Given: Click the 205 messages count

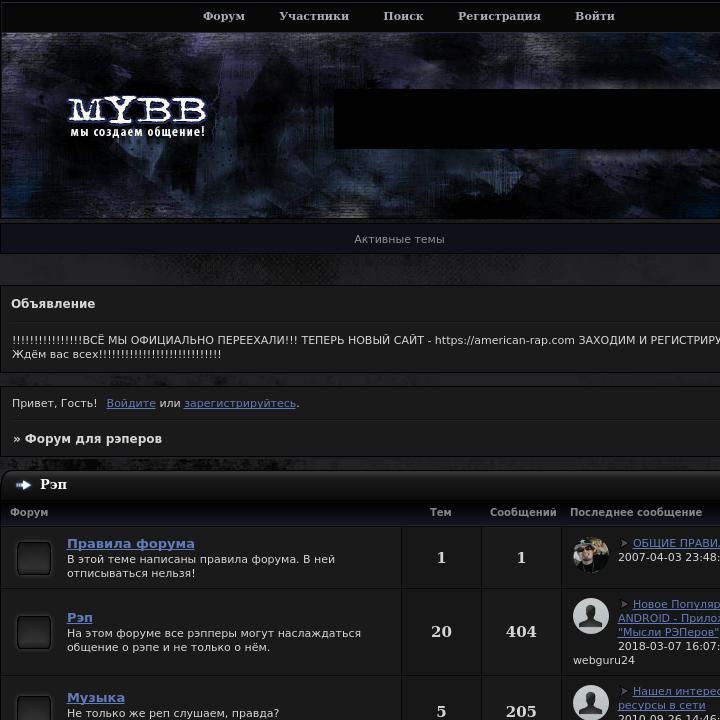Looking at the screenshot, I should coord(521,712).
